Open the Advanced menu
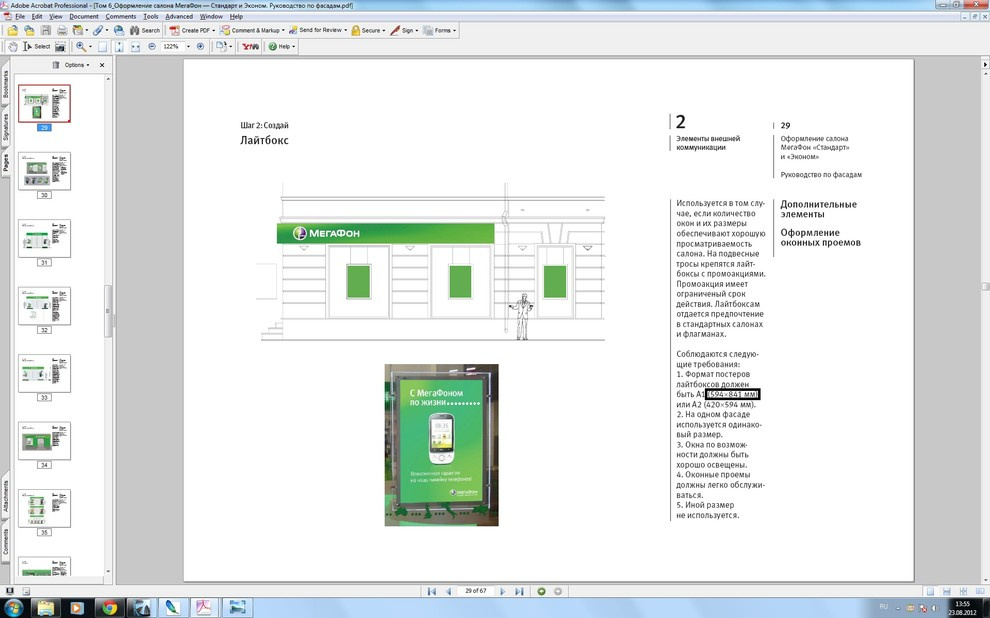990x618 pixels. [179, 16]
